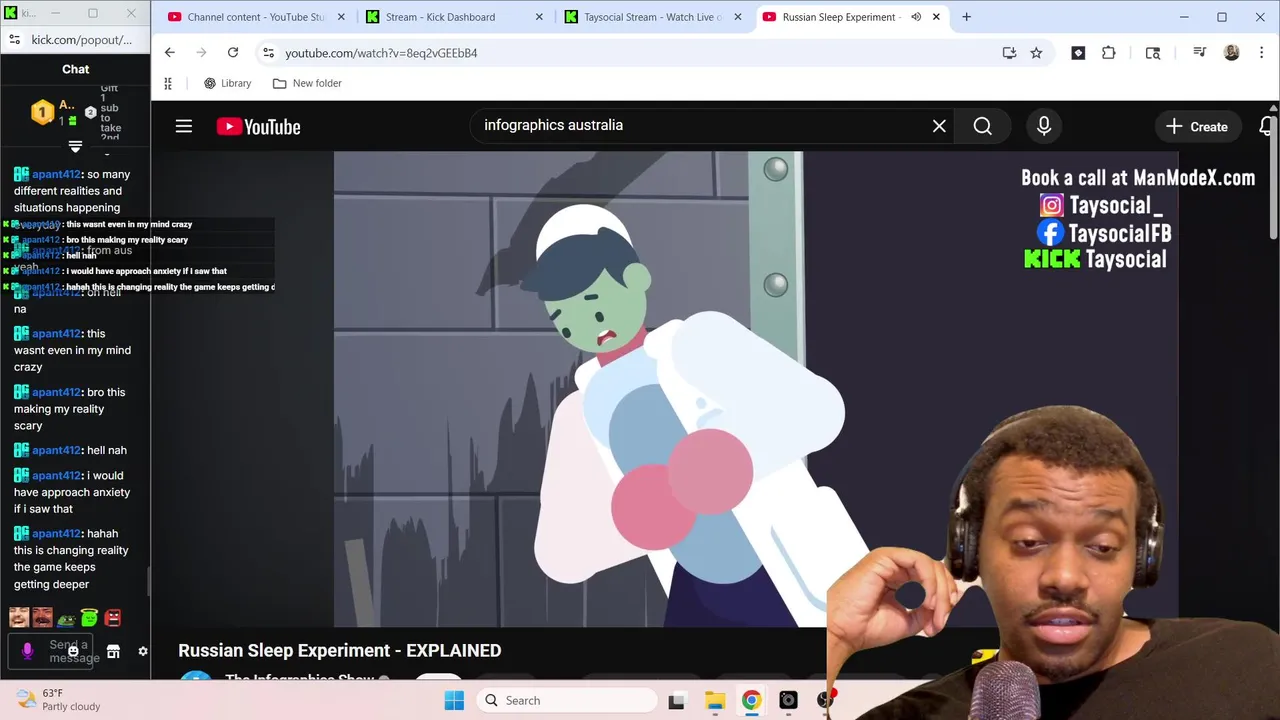
Task: Open the media controls music icon
Action: coord(1199,53)
